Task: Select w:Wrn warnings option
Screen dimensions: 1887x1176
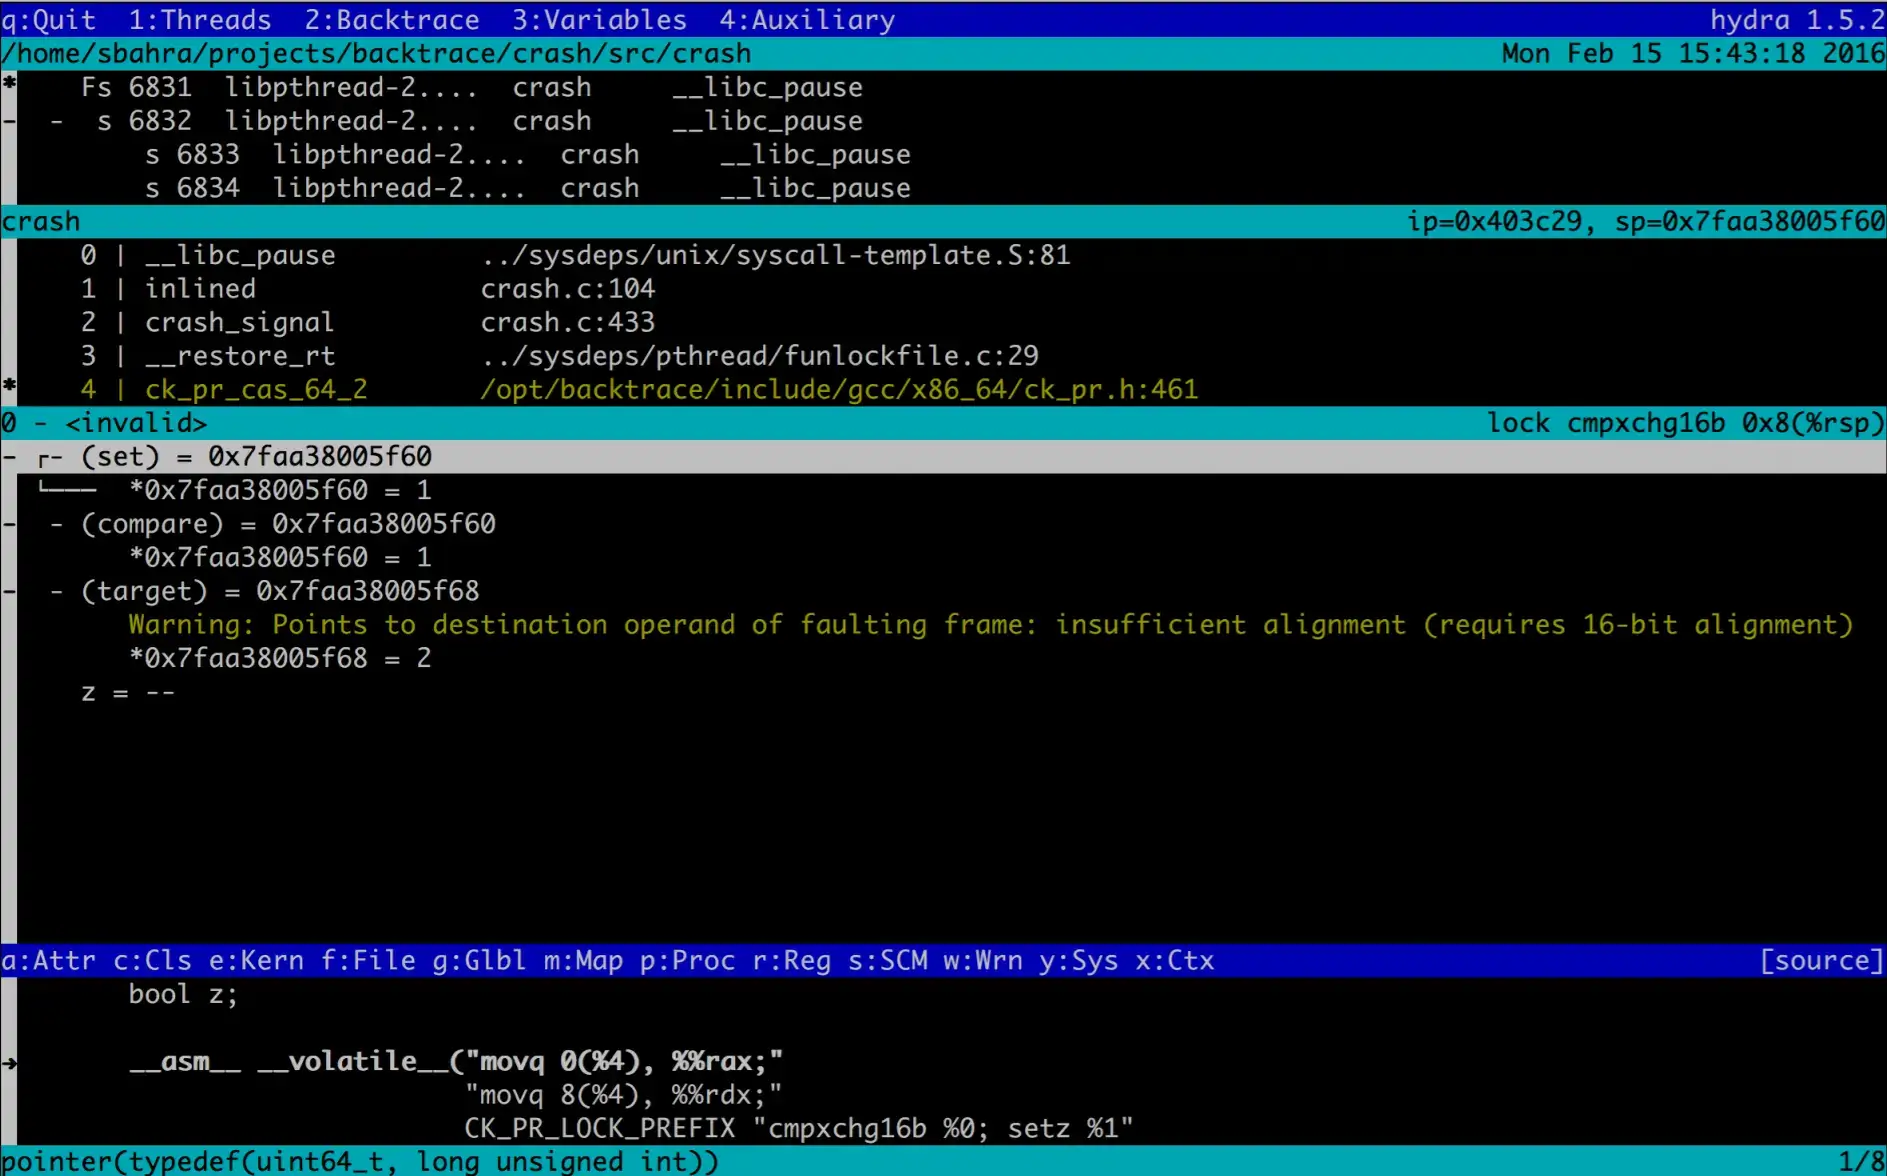Action: (982, 960)
